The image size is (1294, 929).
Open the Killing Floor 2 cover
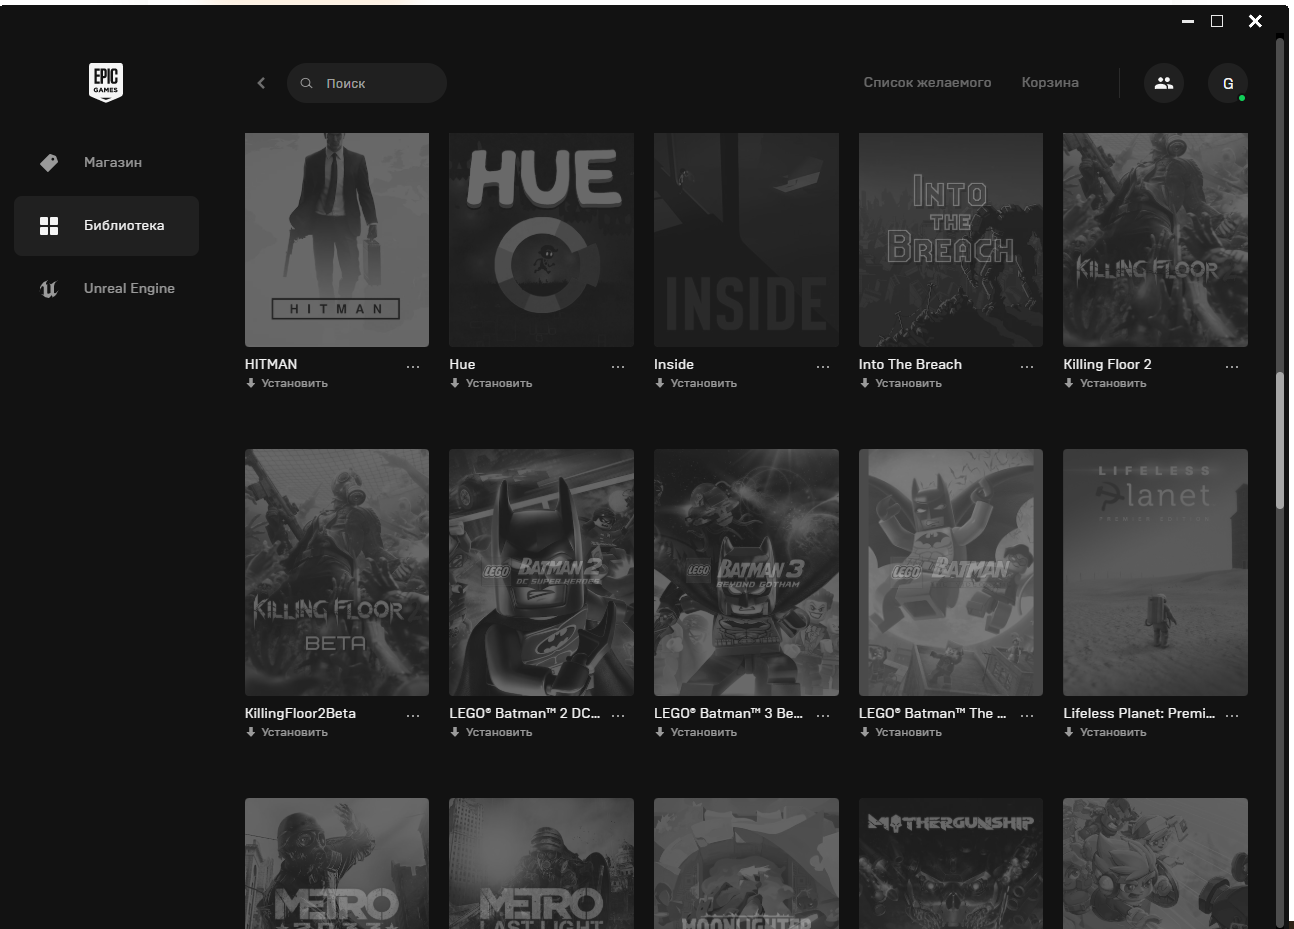(1155, 240)
